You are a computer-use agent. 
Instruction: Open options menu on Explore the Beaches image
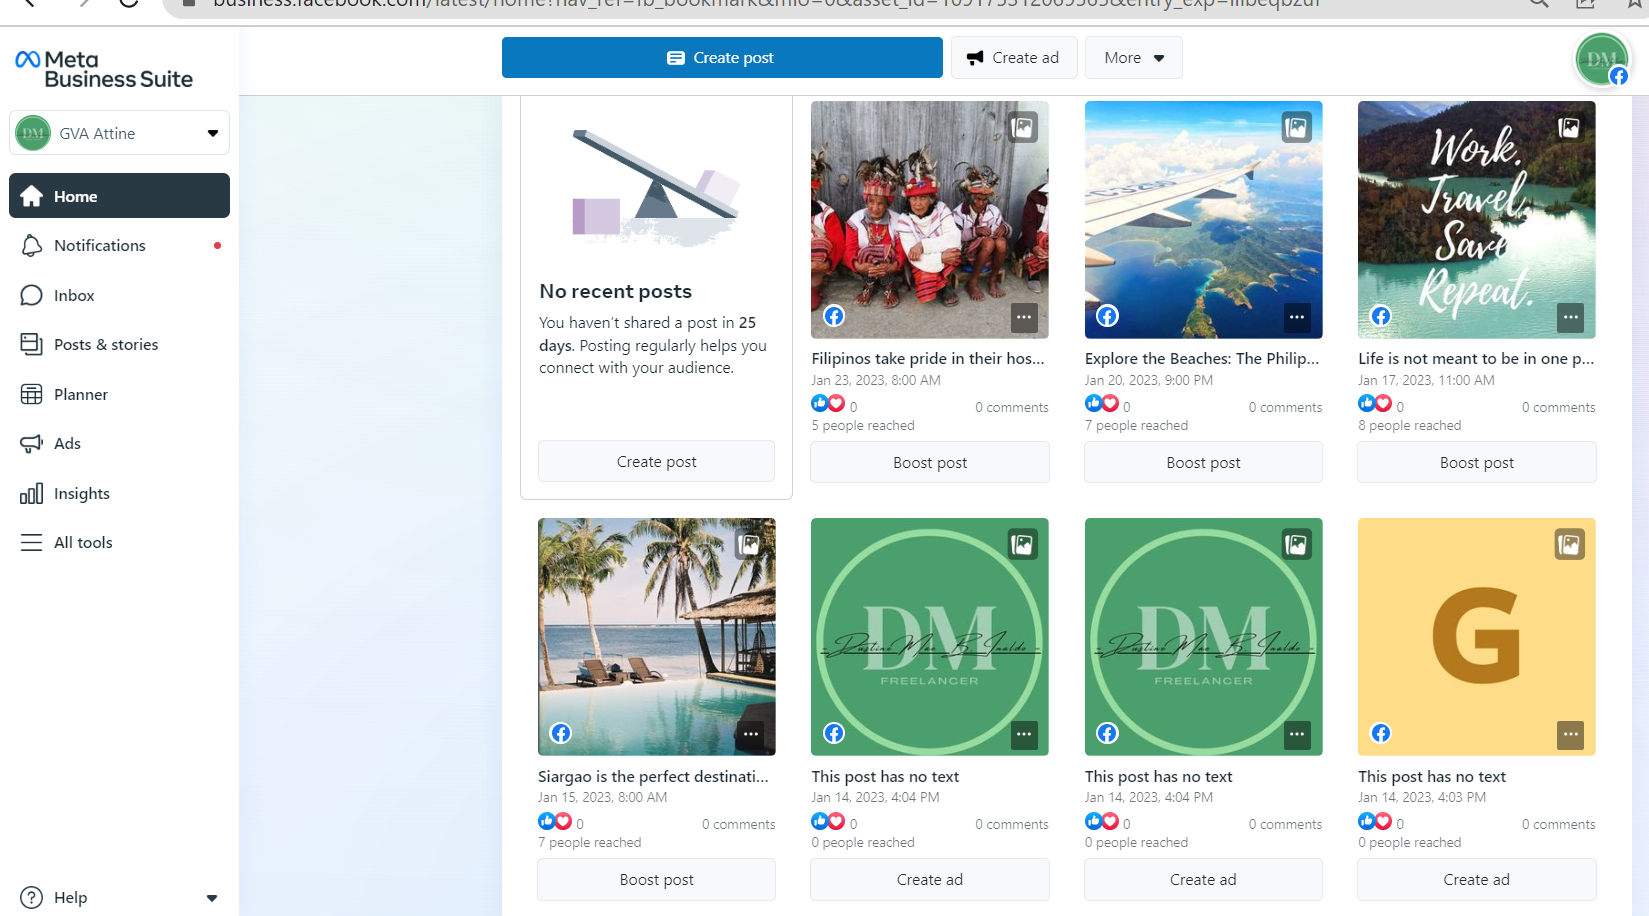[x=1297, y=317]
